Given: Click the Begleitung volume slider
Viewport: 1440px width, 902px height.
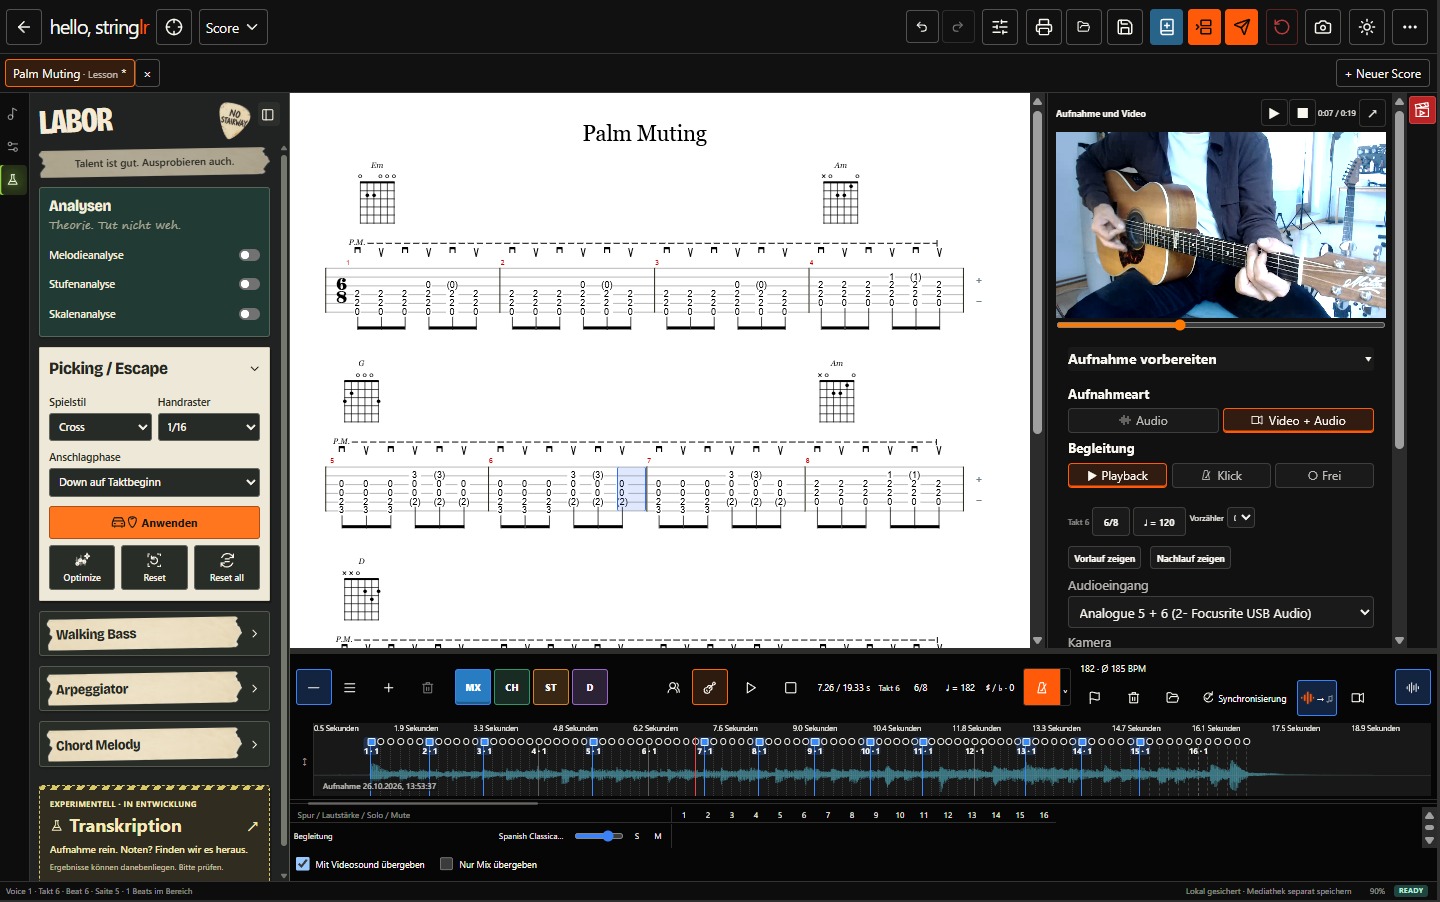Looking at the screenshot, I should (x=600, y=836).
